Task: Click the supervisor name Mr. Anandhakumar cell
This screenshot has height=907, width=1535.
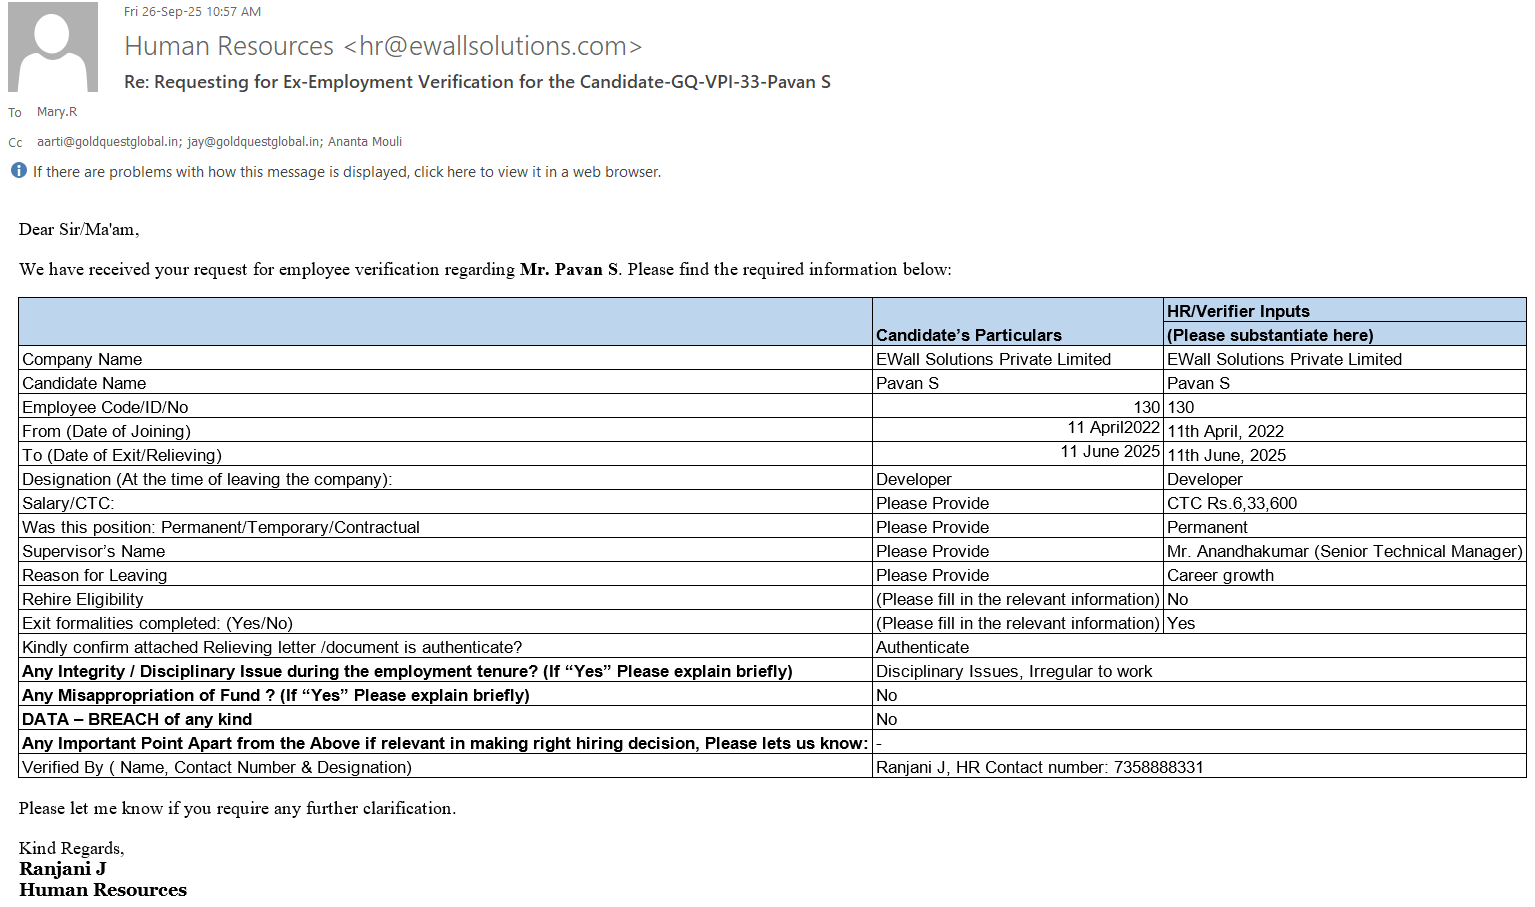Action: click(1344, 551)
